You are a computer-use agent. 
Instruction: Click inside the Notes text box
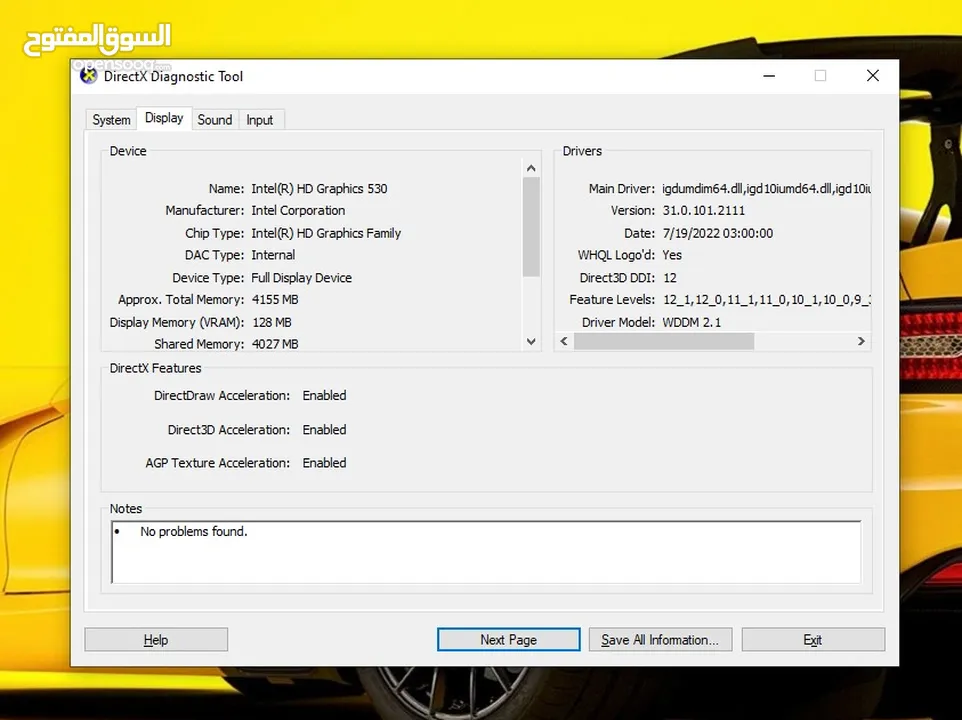pyautogui.click(x=486, y=552)
